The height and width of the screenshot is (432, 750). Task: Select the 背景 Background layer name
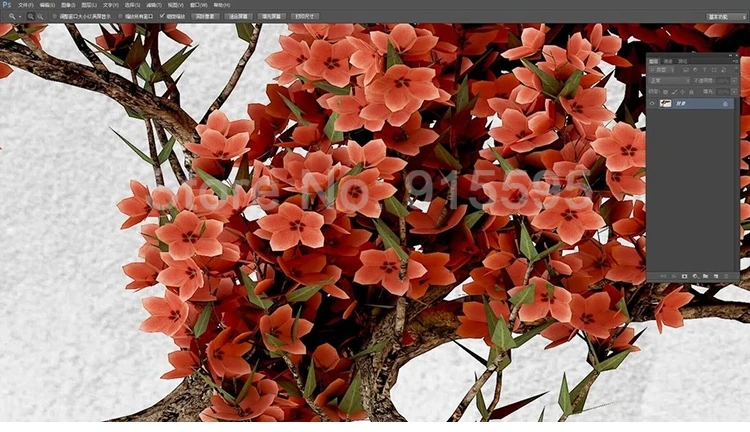click(681, 103)
